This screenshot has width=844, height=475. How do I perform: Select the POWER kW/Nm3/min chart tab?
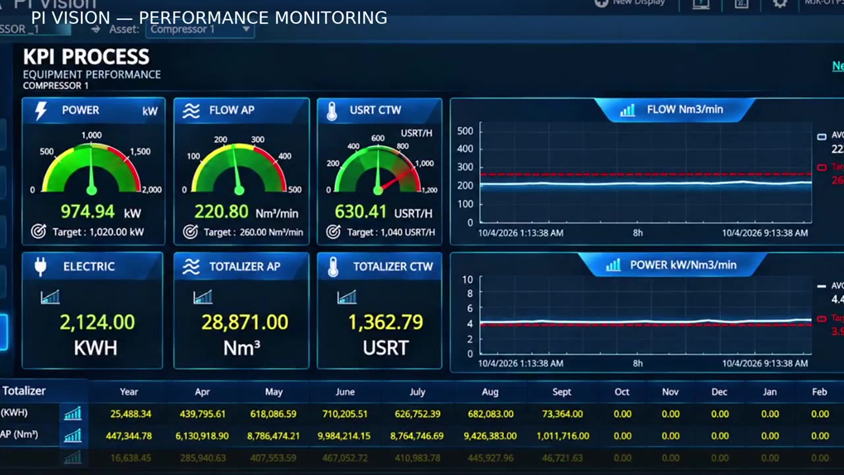pyautogui.click(x=672, y=265)
